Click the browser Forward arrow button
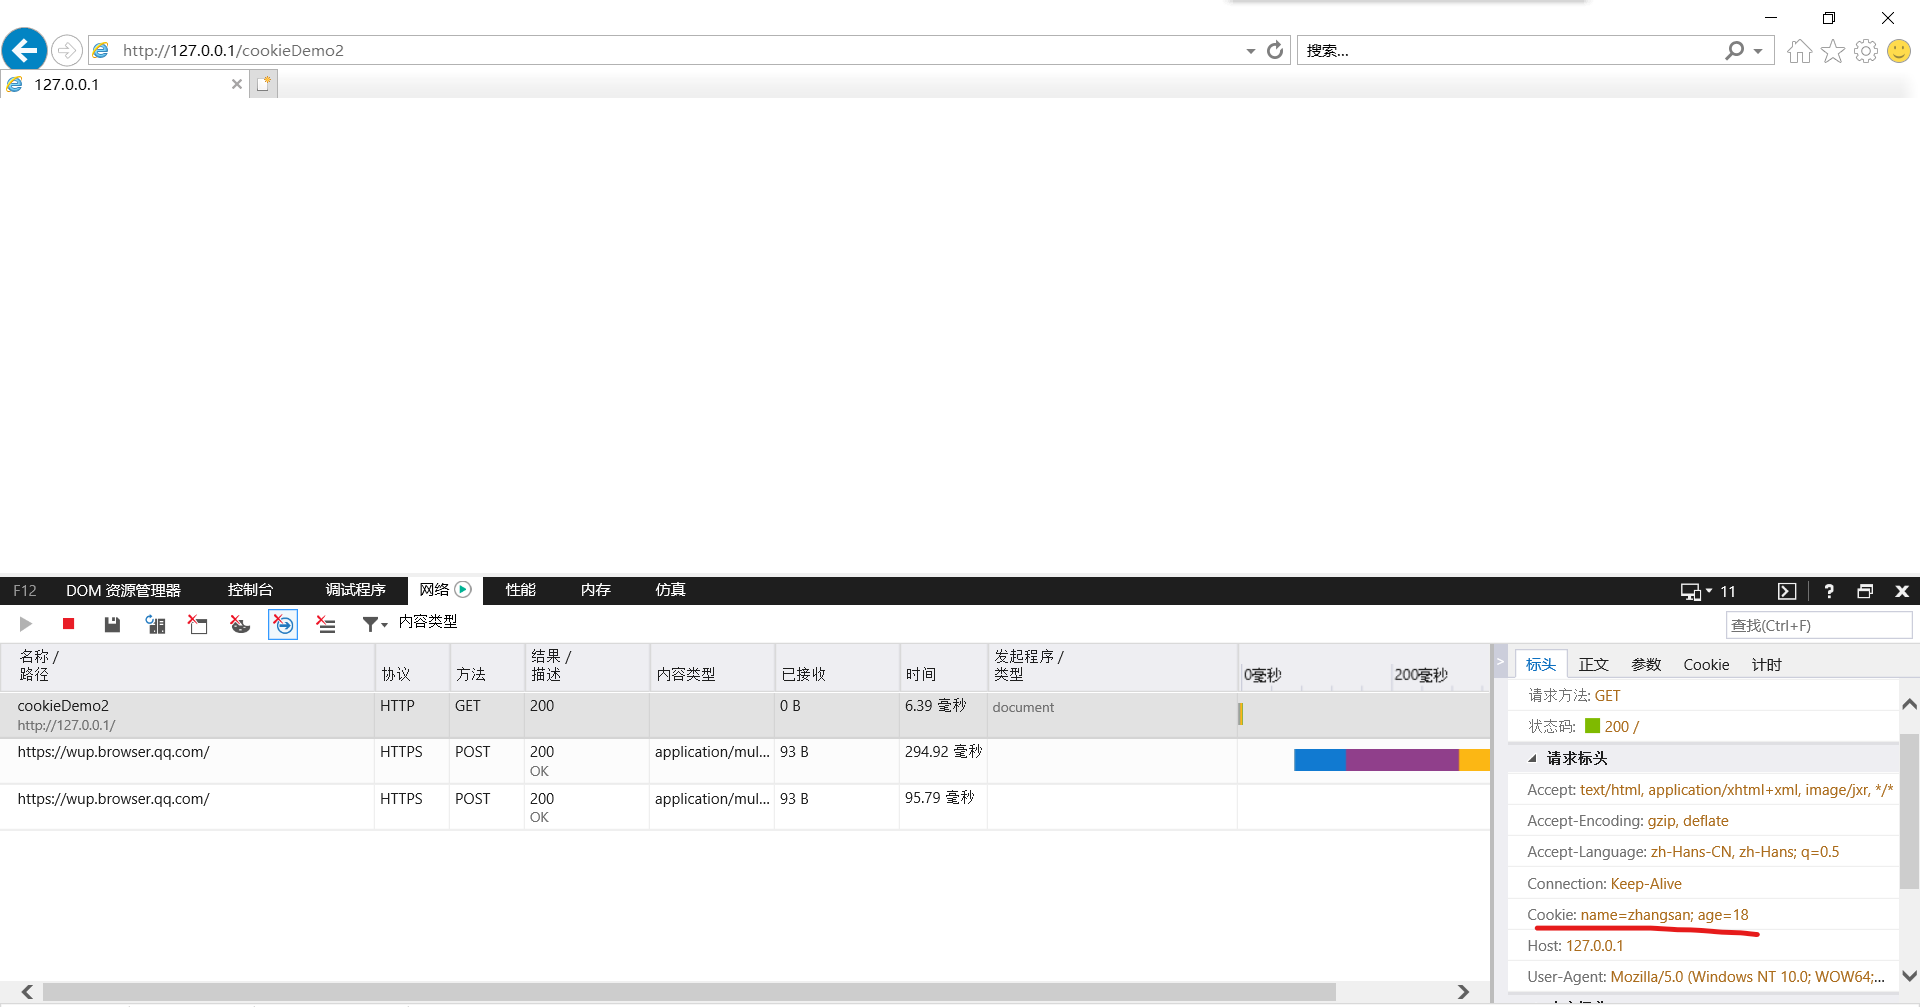 (x=66, y=50)
